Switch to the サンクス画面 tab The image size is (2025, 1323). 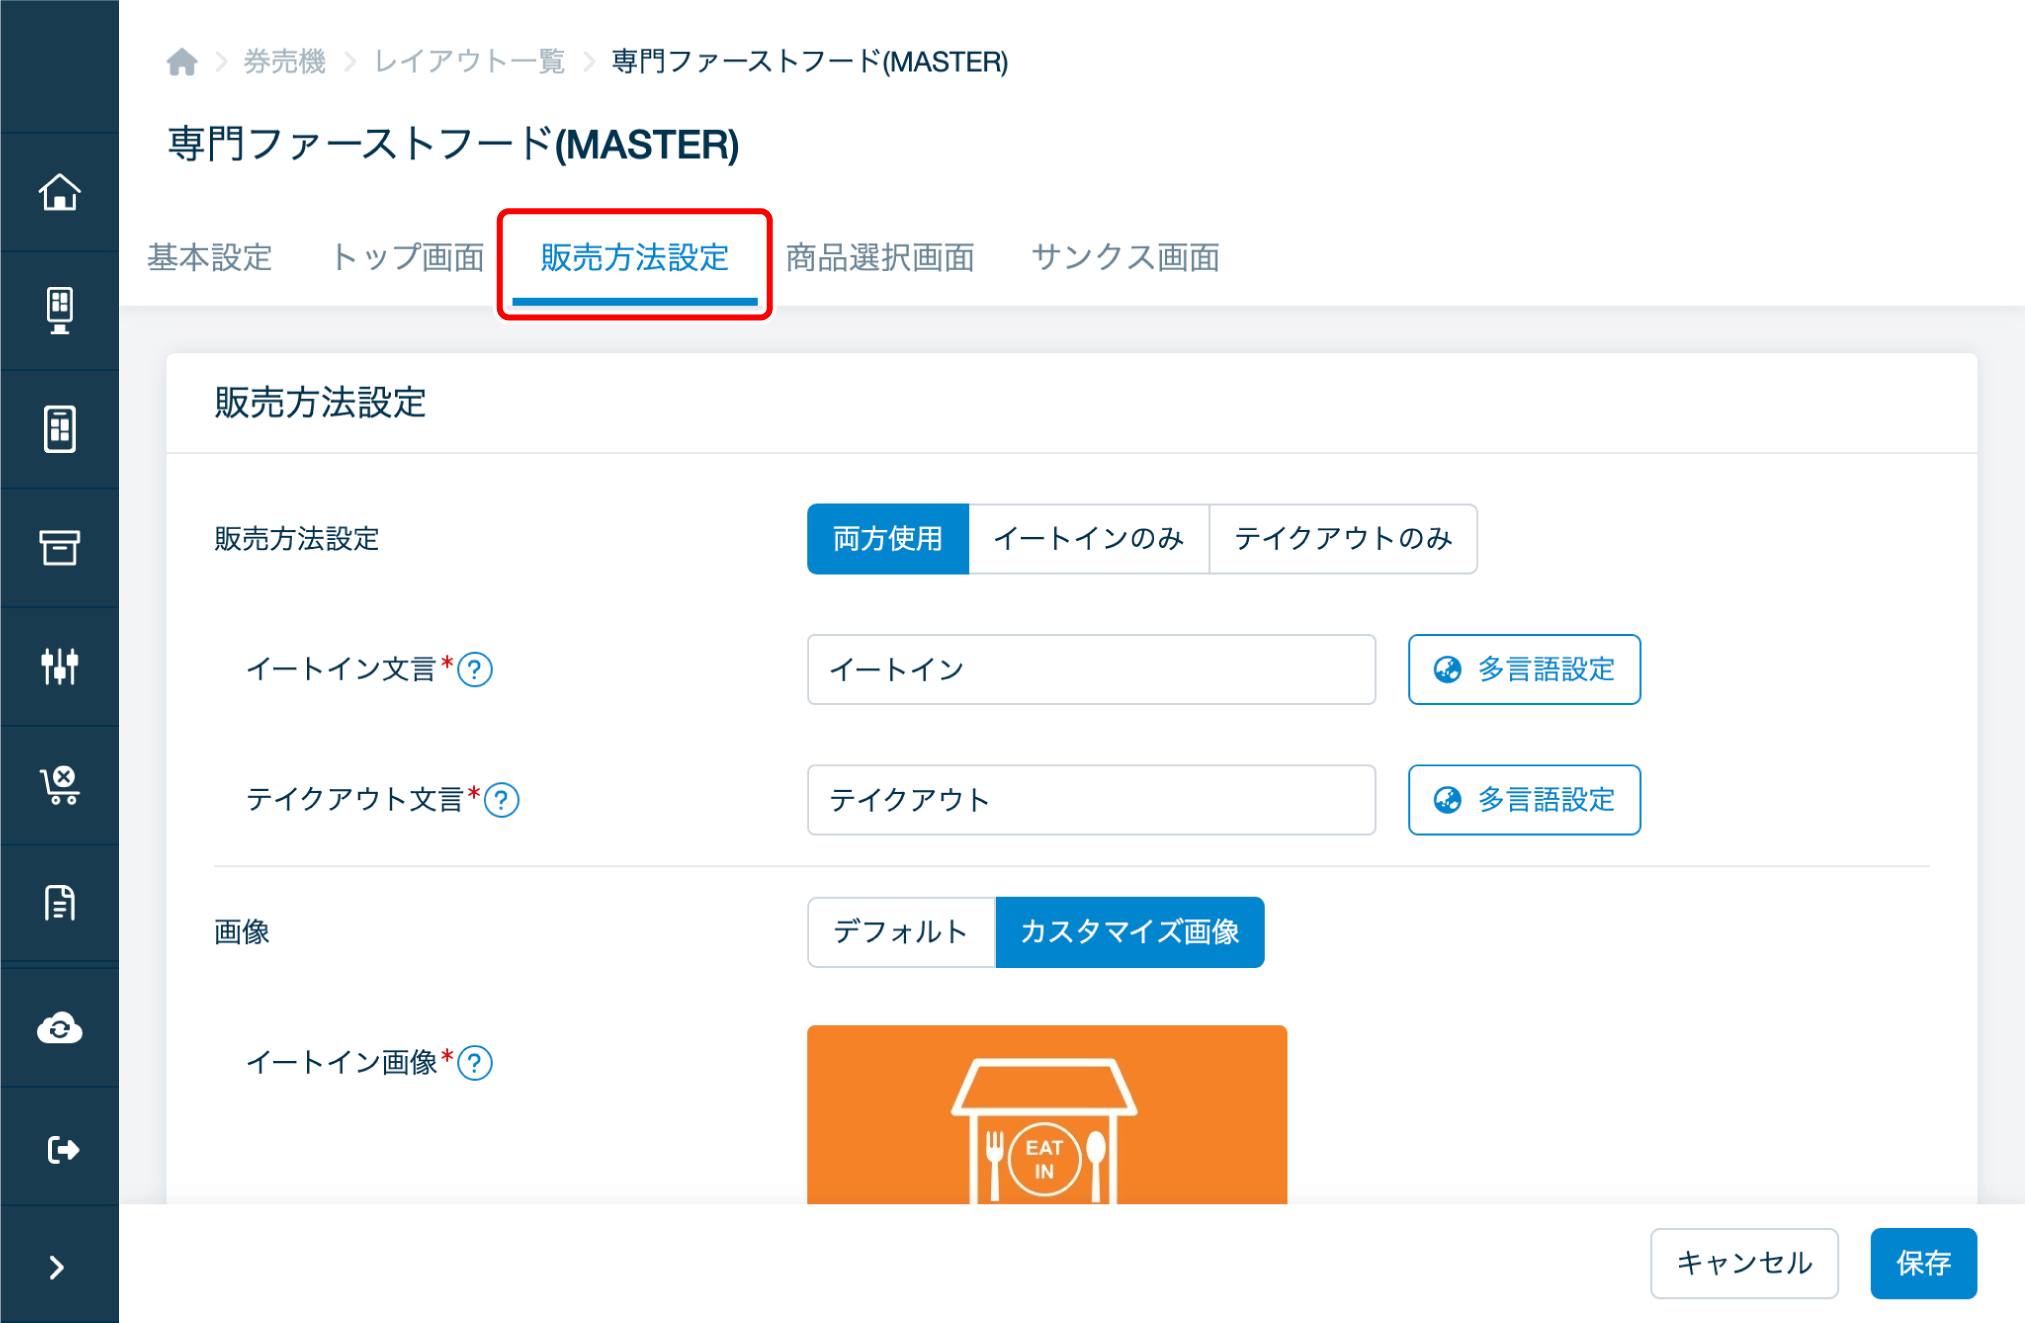[1126, 258]
